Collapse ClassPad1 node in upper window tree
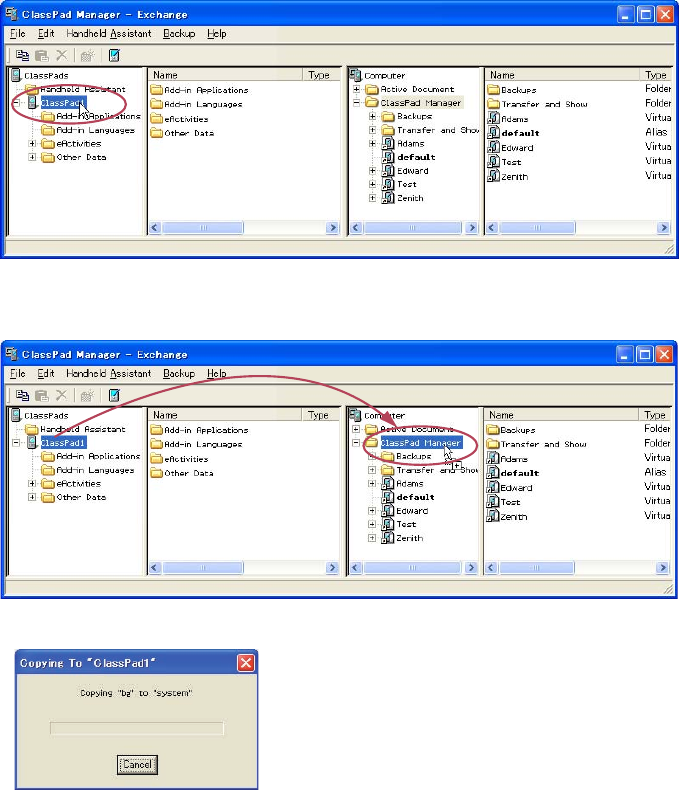 pyautogui.click(x=17, y=103)
